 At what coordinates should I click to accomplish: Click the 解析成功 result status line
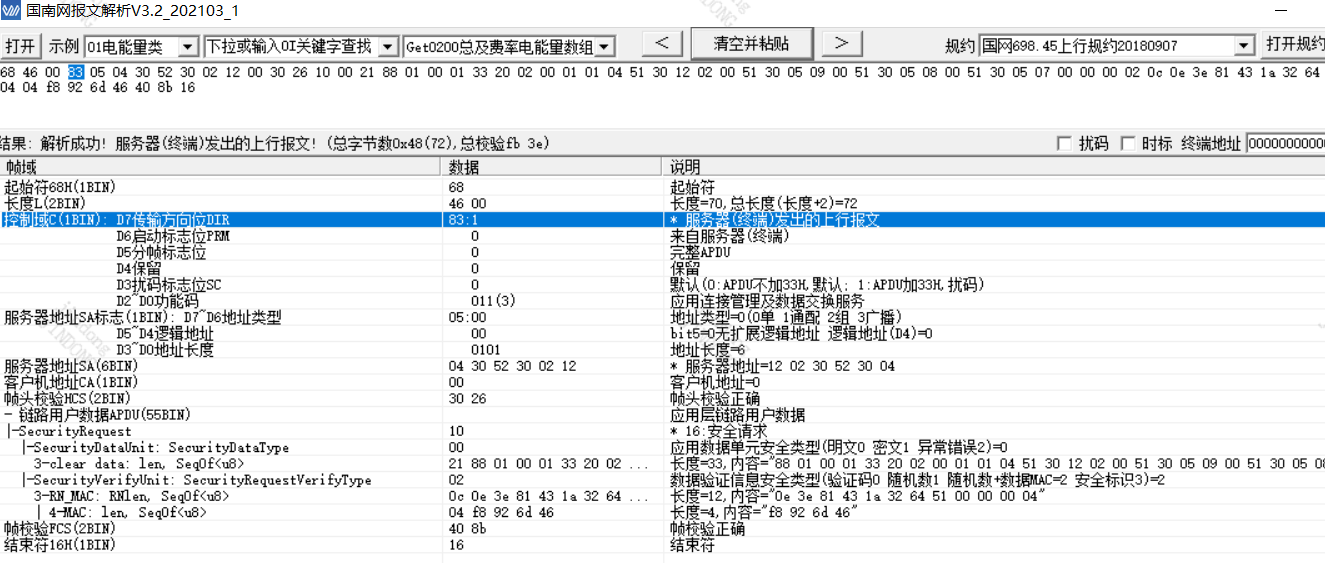(x=275, y=144)
